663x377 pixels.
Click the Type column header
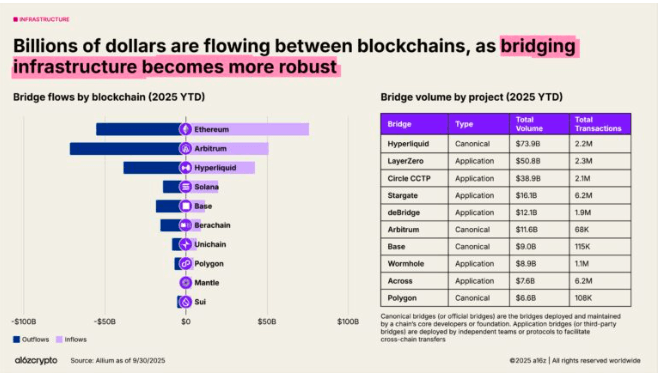[479, 124]
